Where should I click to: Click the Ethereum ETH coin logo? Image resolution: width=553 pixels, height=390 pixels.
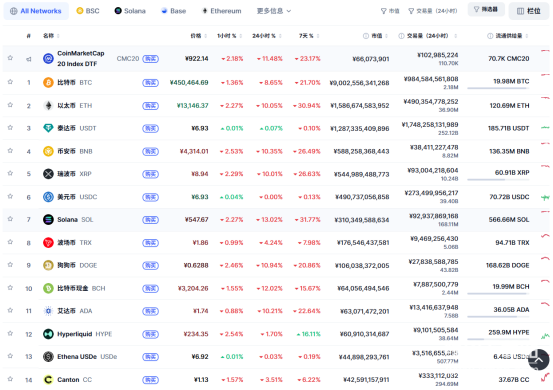click(x=48, y=105)
